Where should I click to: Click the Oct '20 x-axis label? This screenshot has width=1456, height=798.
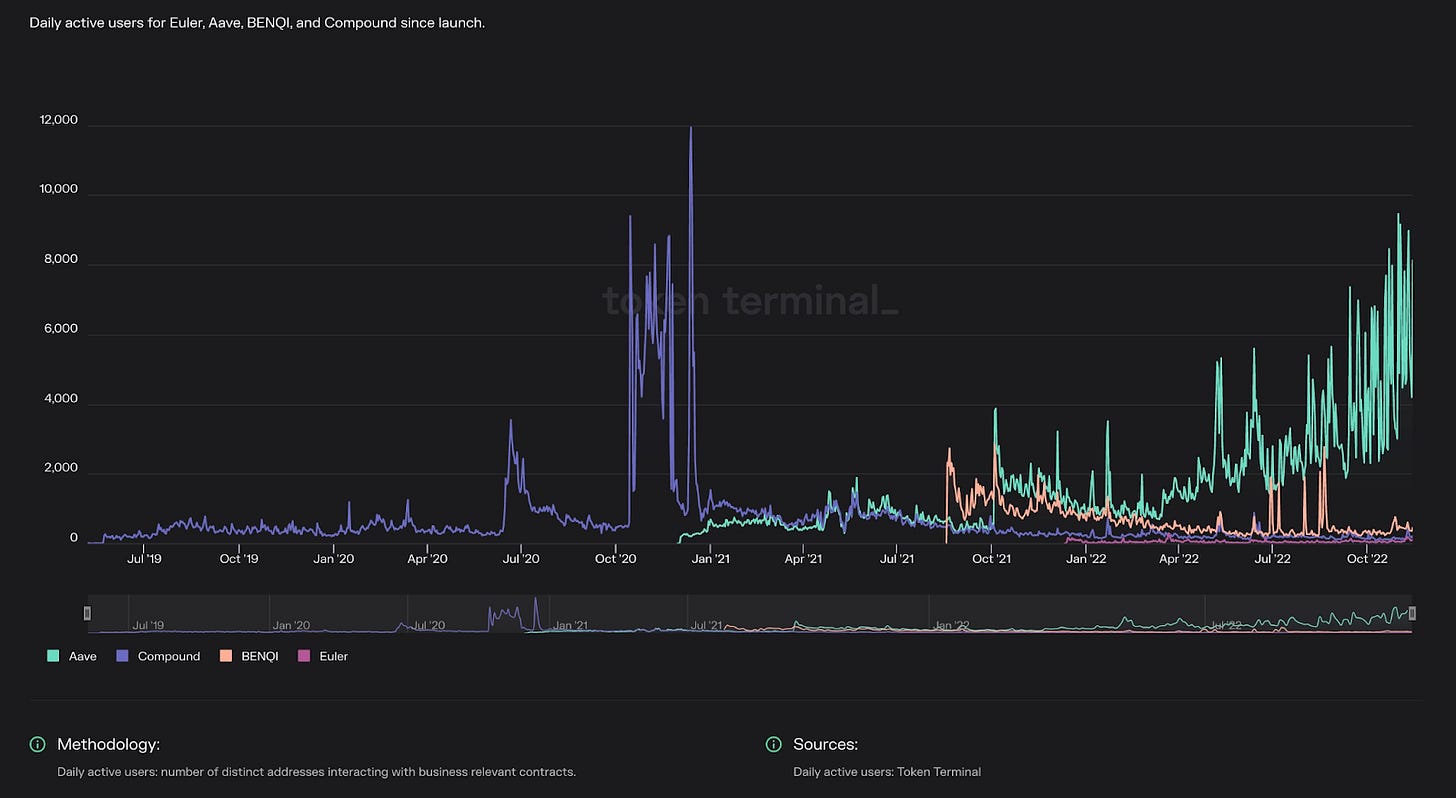[616, 559]
